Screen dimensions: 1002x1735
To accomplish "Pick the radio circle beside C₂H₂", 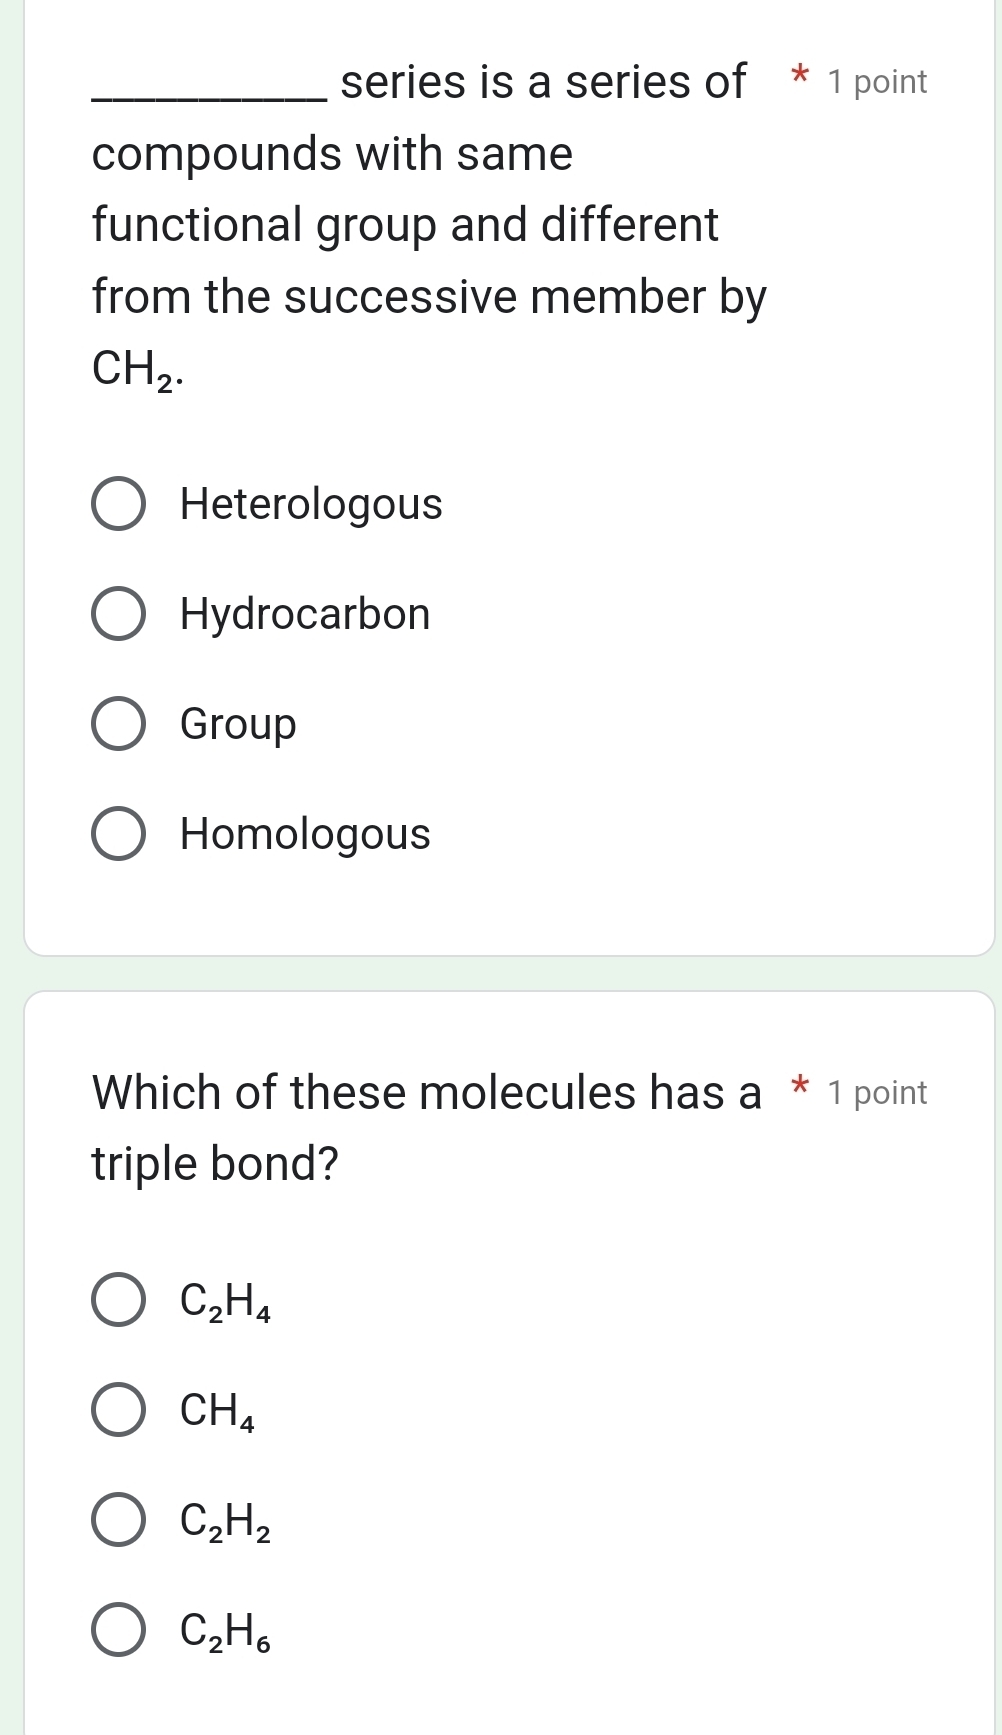I will click(118, 1521).
